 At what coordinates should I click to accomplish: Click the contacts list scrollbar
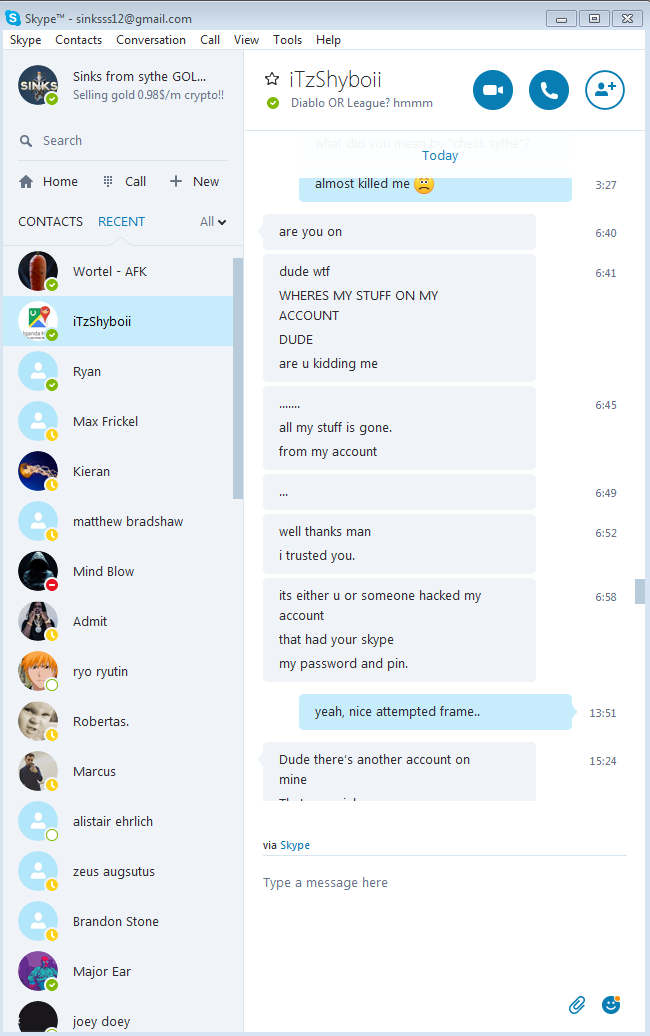(x=238, y=379)
